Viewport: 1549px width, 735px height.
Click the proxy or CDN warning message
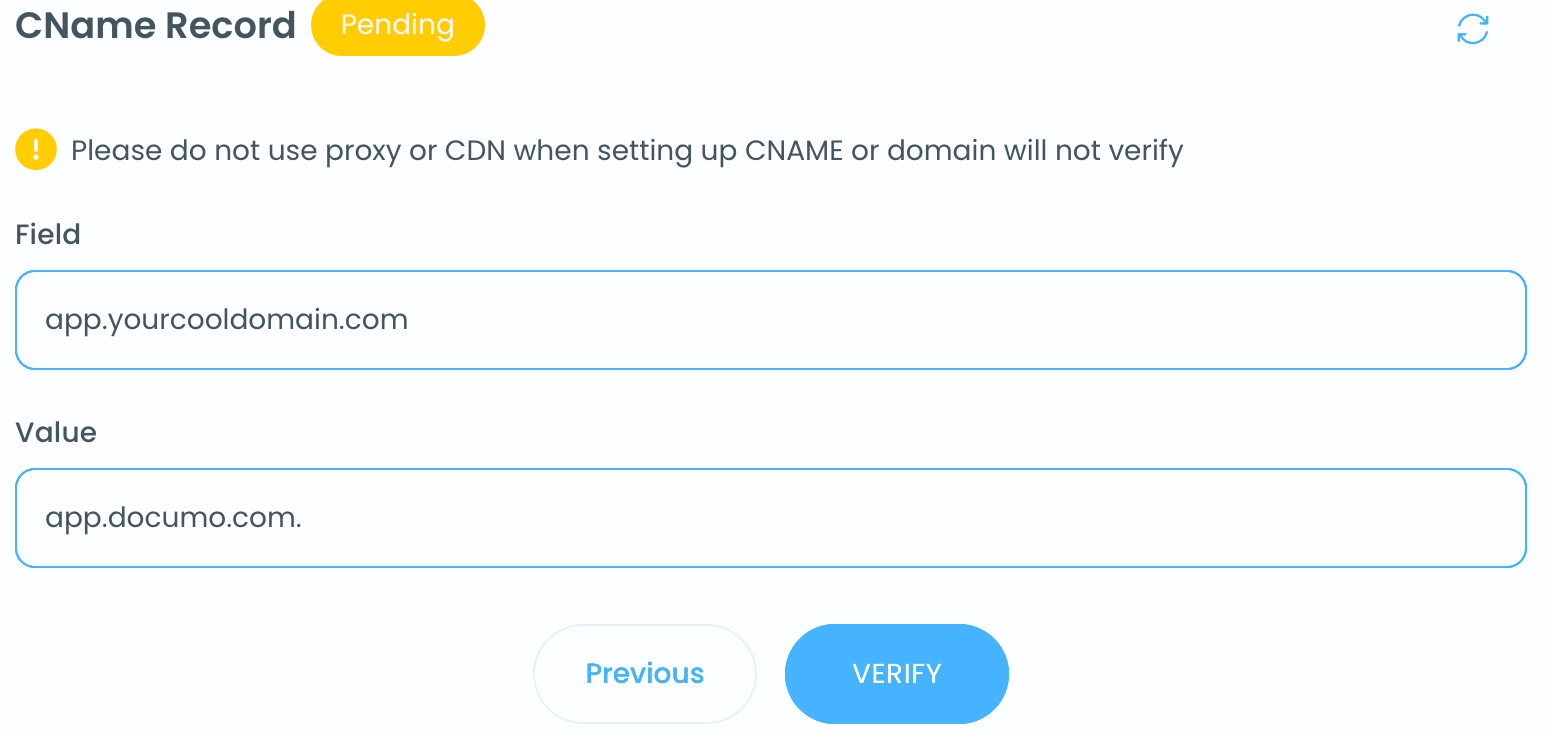pyautogui.click(x=627, y=151)
